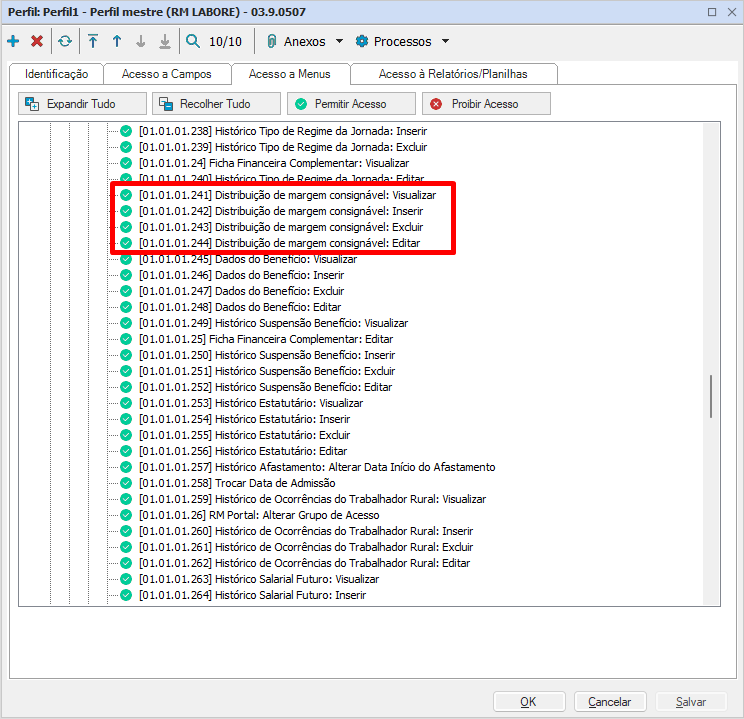Go to last record arrow icon

165,41
